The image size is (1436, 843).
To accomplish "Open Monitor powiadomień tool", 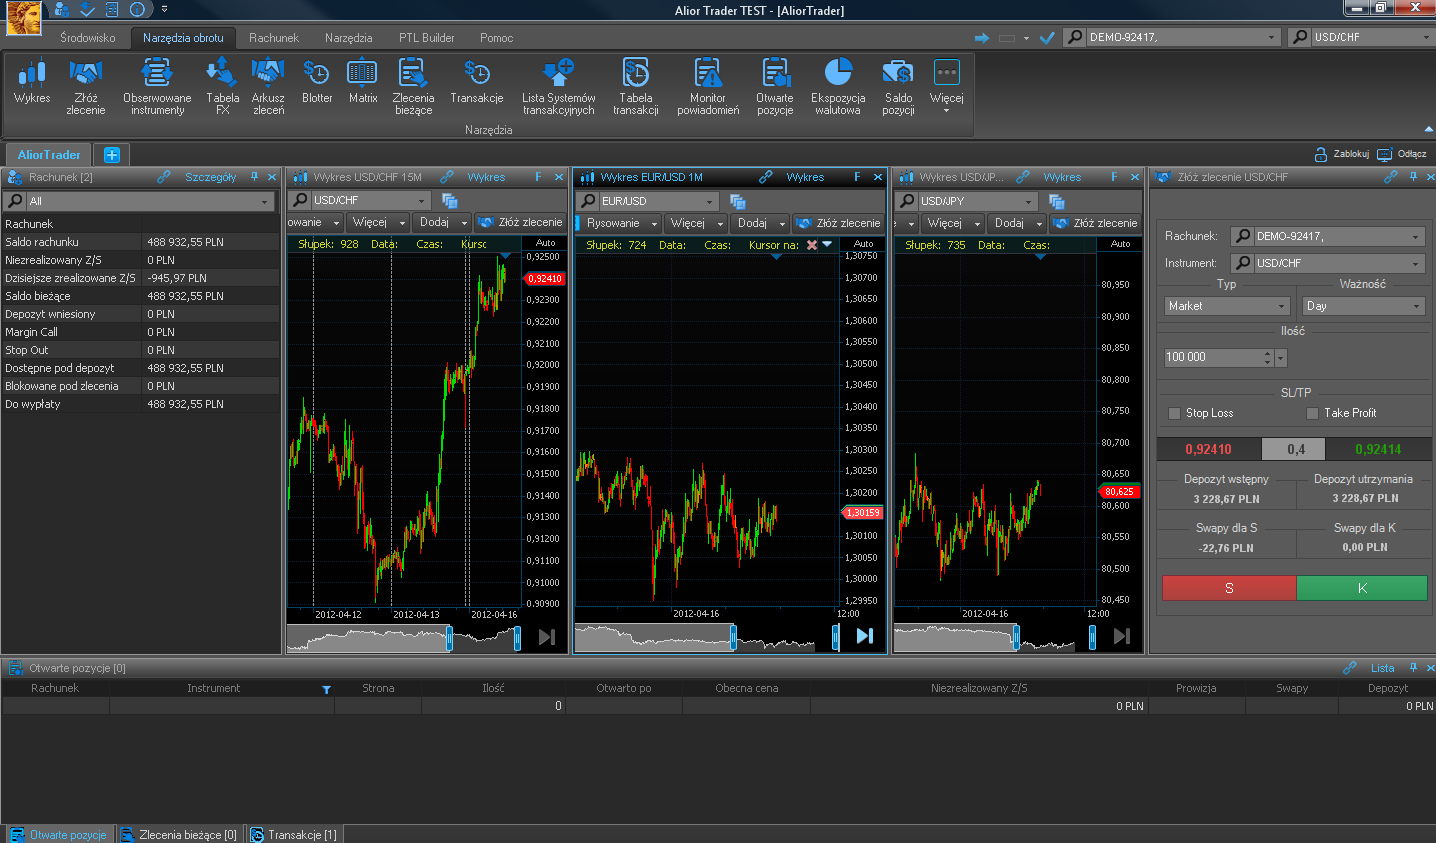I will pos(708,87).
